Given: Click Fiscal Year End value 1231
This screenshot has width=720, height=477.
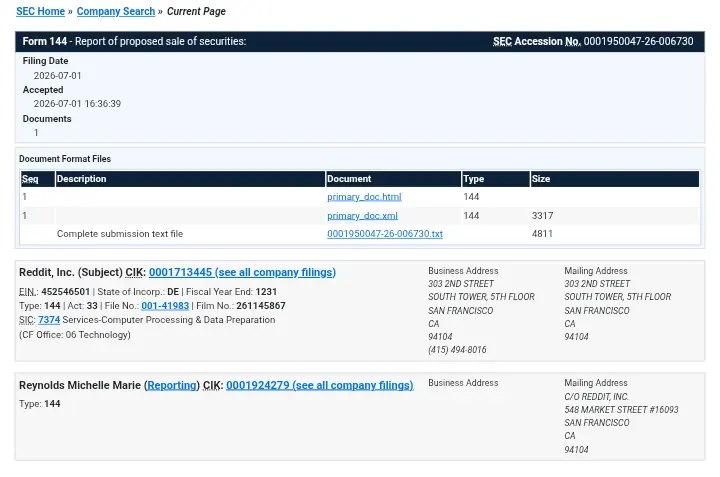Looking at the screenshot, I should tap(266, 292).
